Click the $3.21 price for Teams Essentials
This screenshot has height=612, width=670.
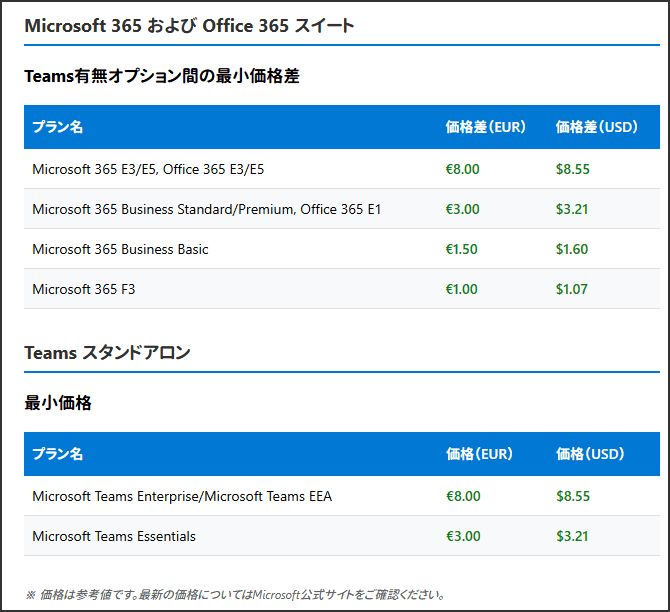pos(572,536)
